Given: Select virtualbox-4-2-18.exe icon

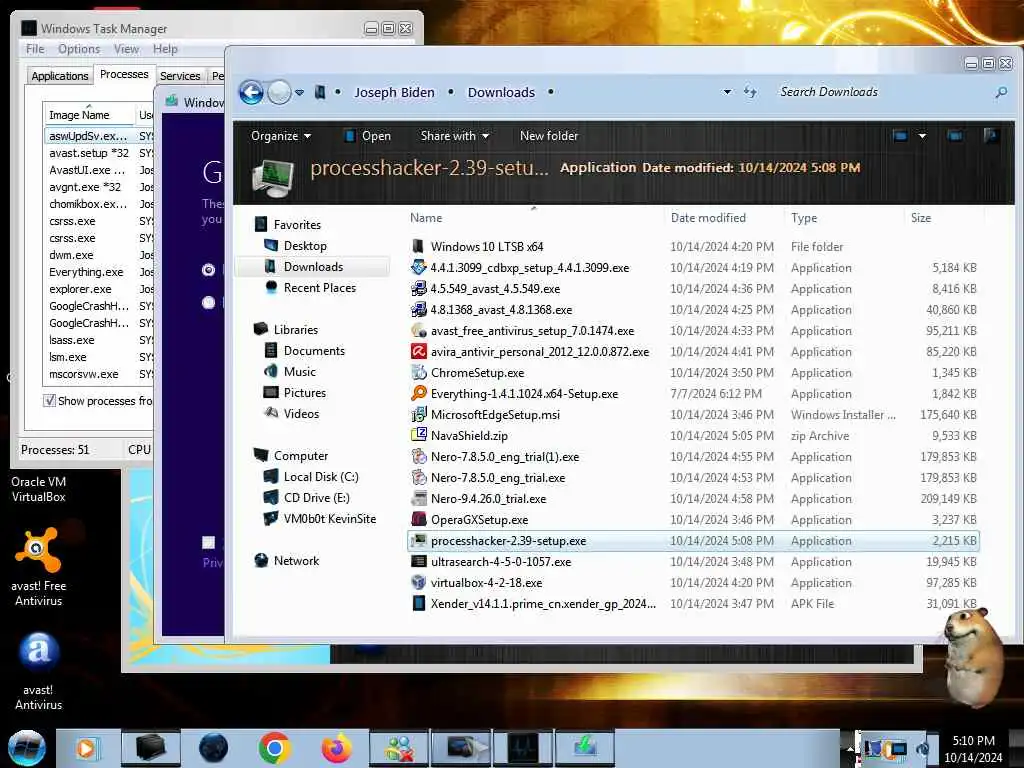Looking at the screenshot, I should [418, 582].
